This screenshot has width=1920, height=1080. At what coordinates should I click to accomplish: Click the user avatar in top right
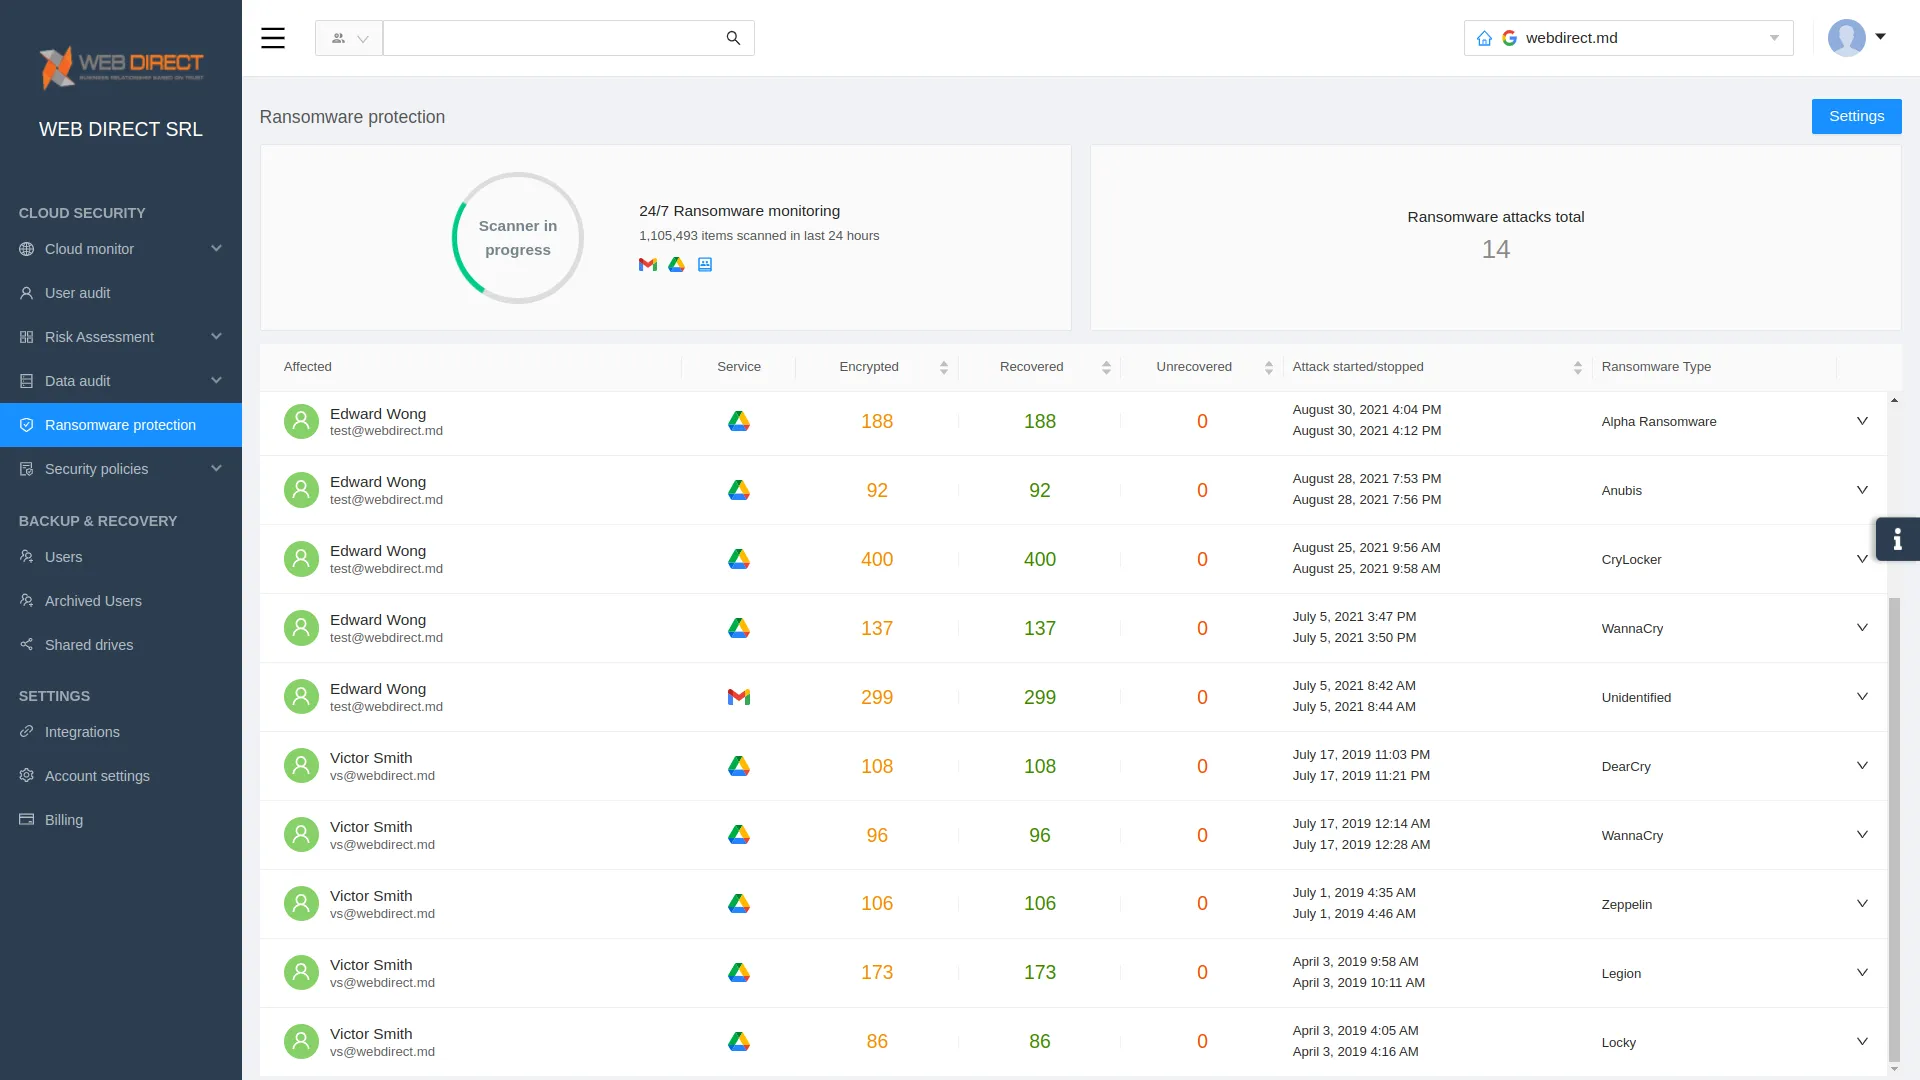pos(1846,38)
